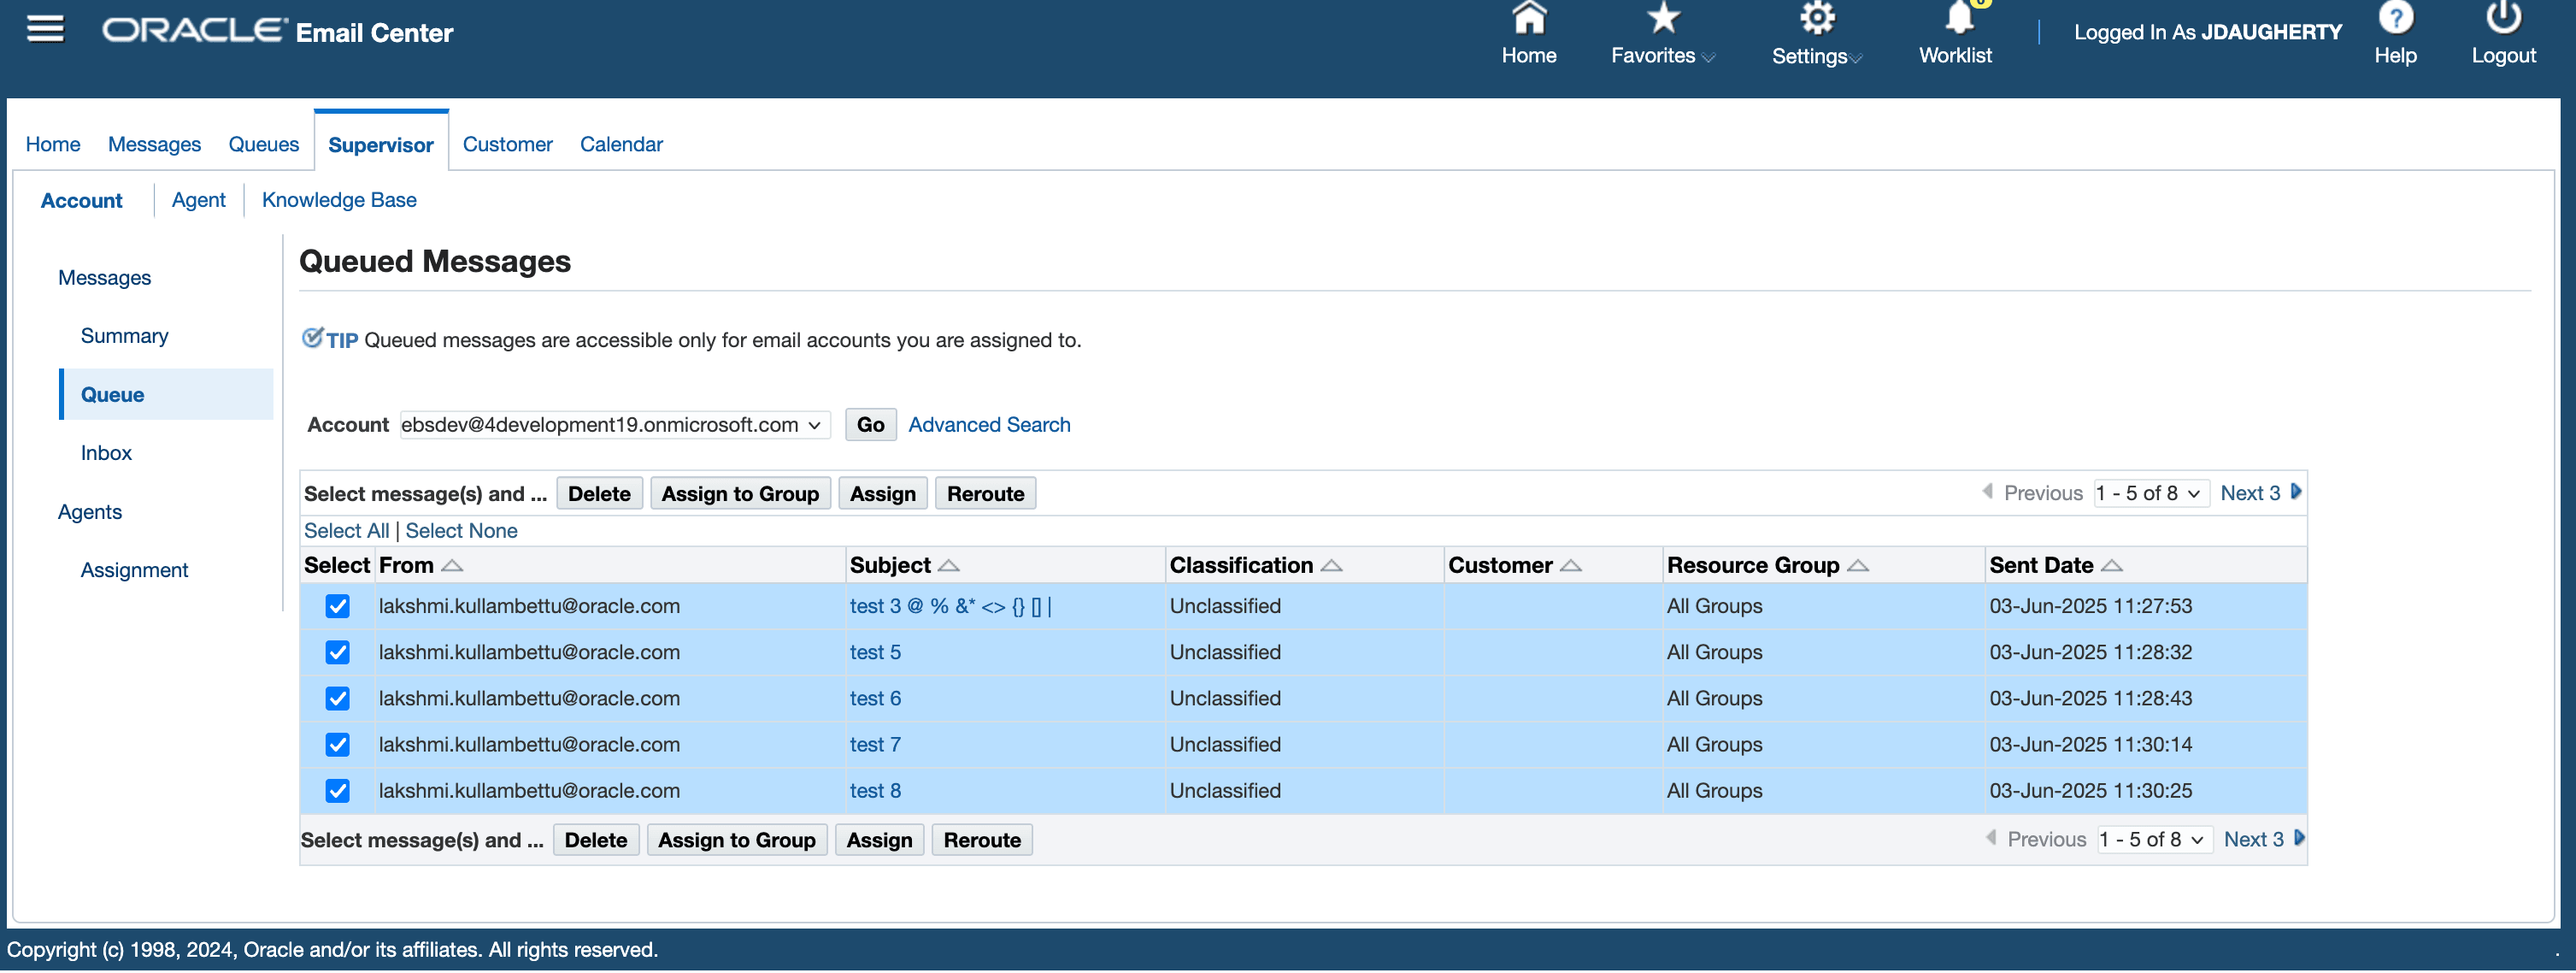Open the Favorites star icon
The image size is (2576, 973).
coord(1662,18)
